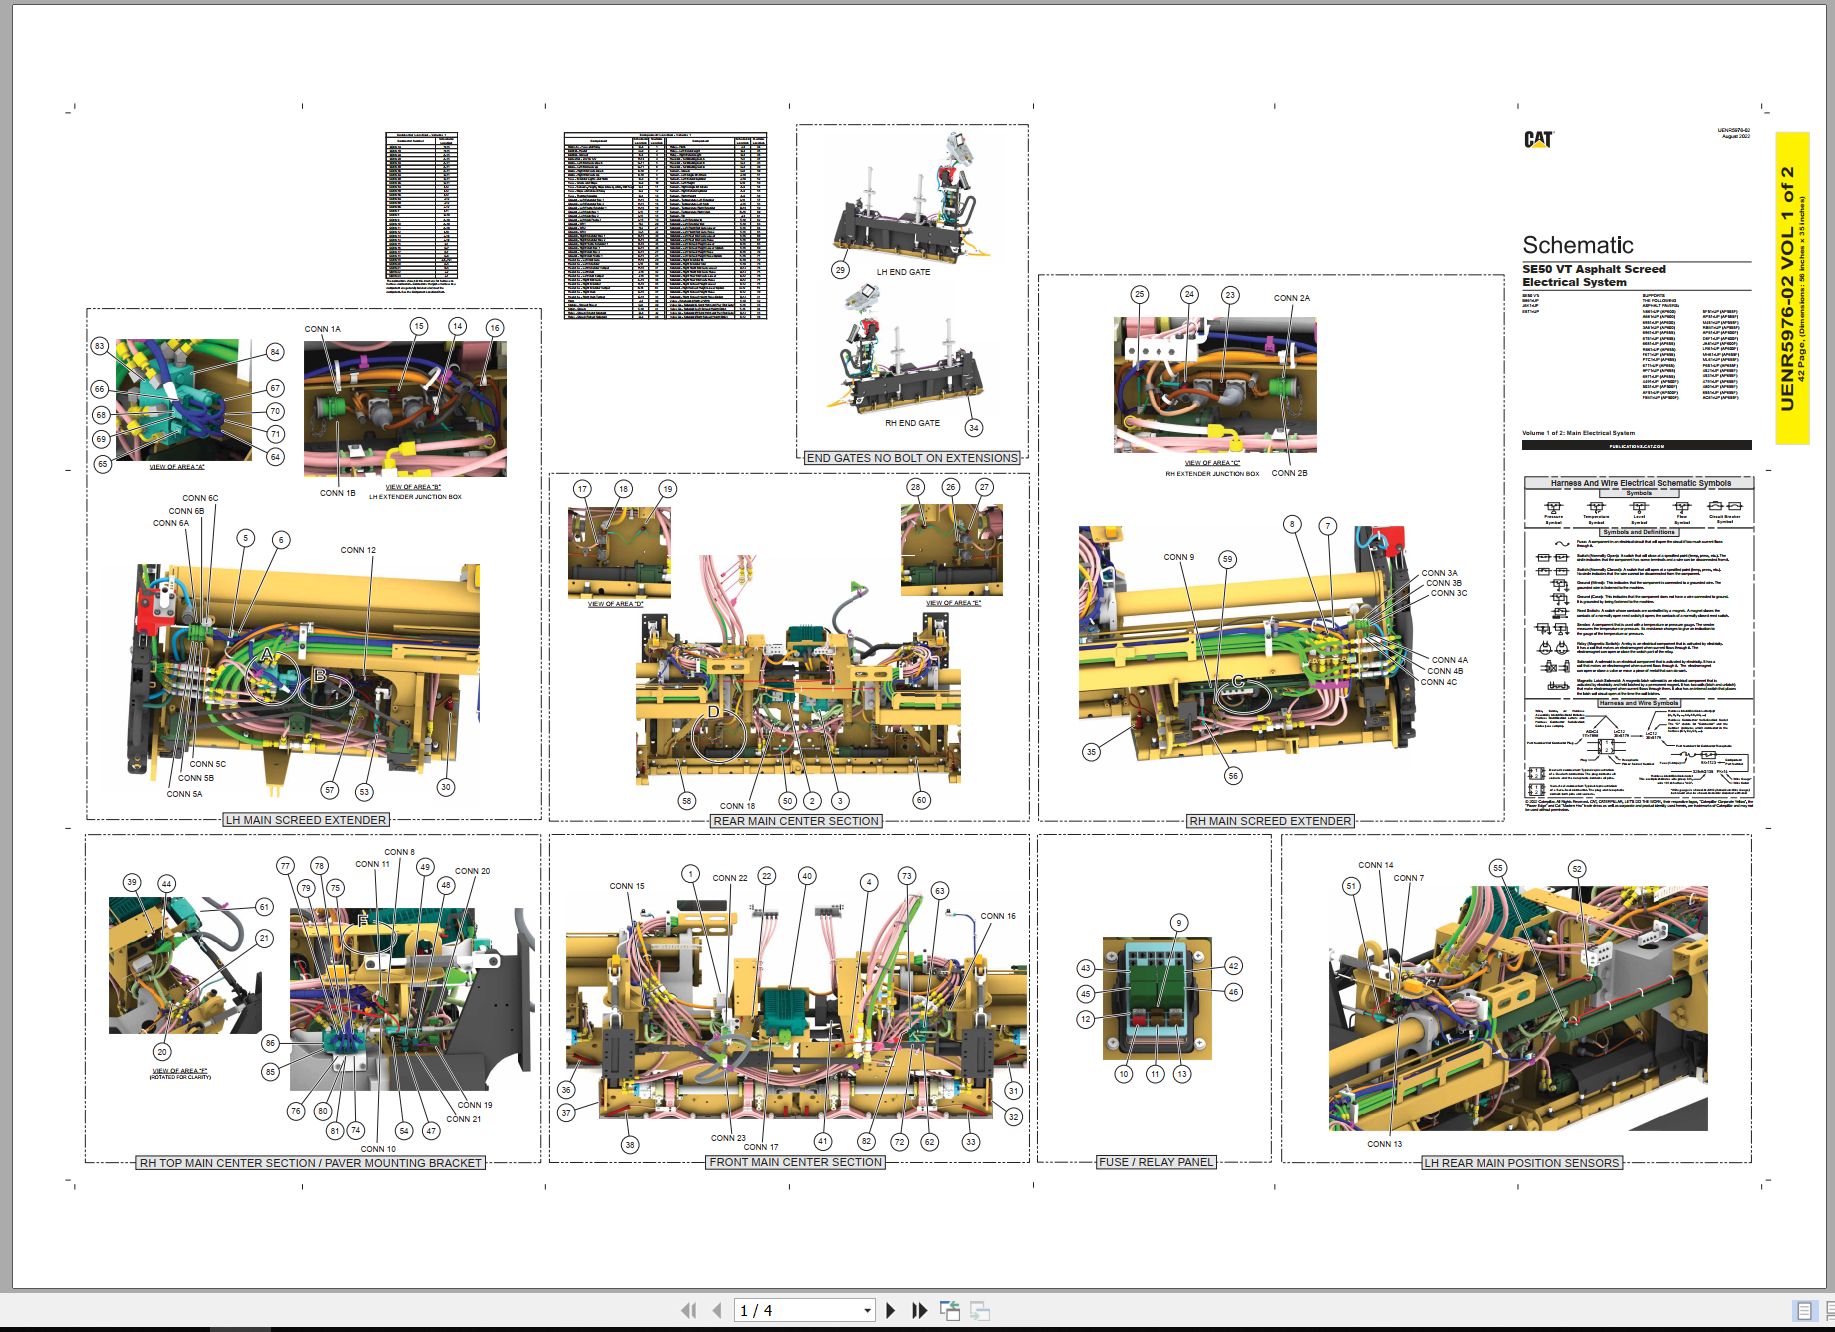
Task: Click callout circle 83 in area A view
Action: [x=99, y=346]
